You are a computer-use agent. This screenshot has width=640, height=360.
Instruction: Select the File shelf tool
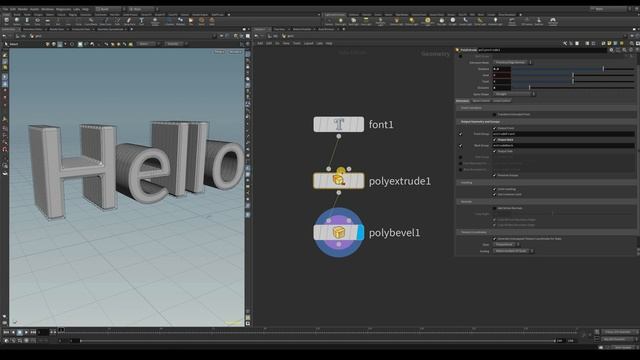click(x=191, y=21)
